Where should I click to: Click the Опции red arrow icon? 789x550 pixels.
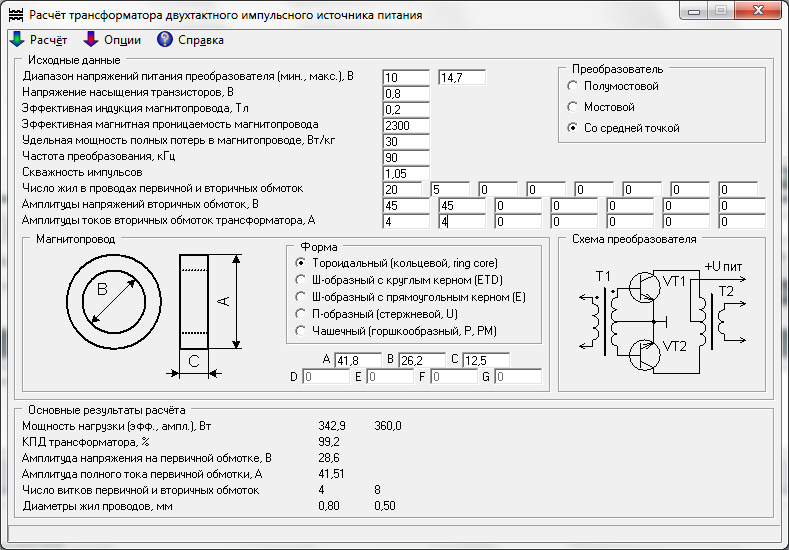(91, 39)
